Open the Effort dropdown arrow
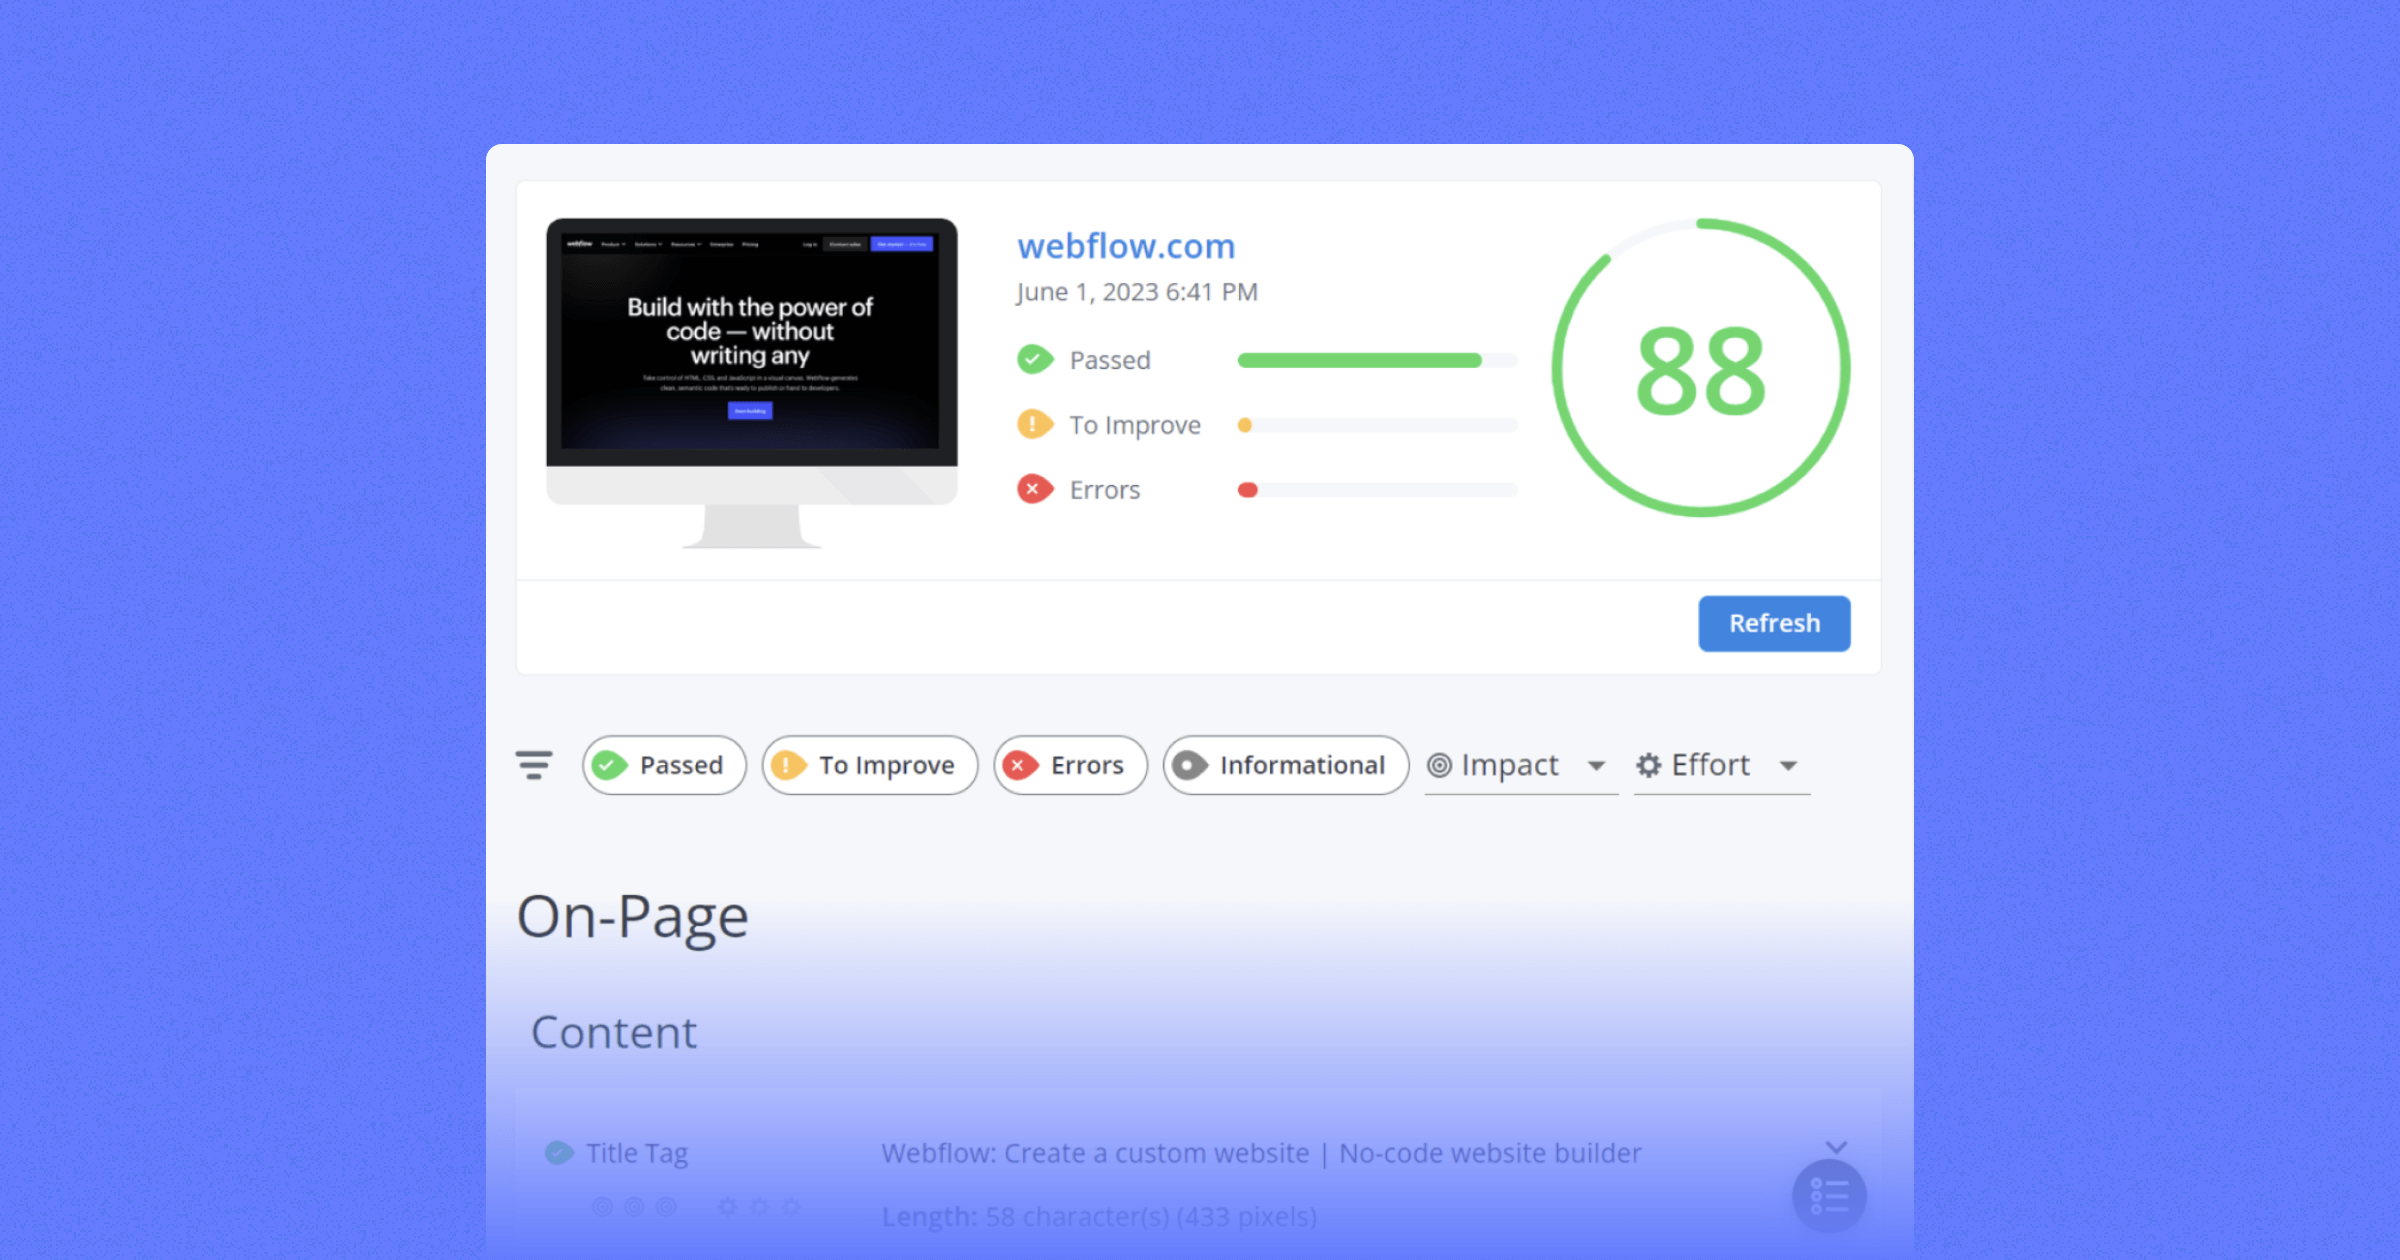Screen dimensions: 2400x1260 [x=1788, y=766]
